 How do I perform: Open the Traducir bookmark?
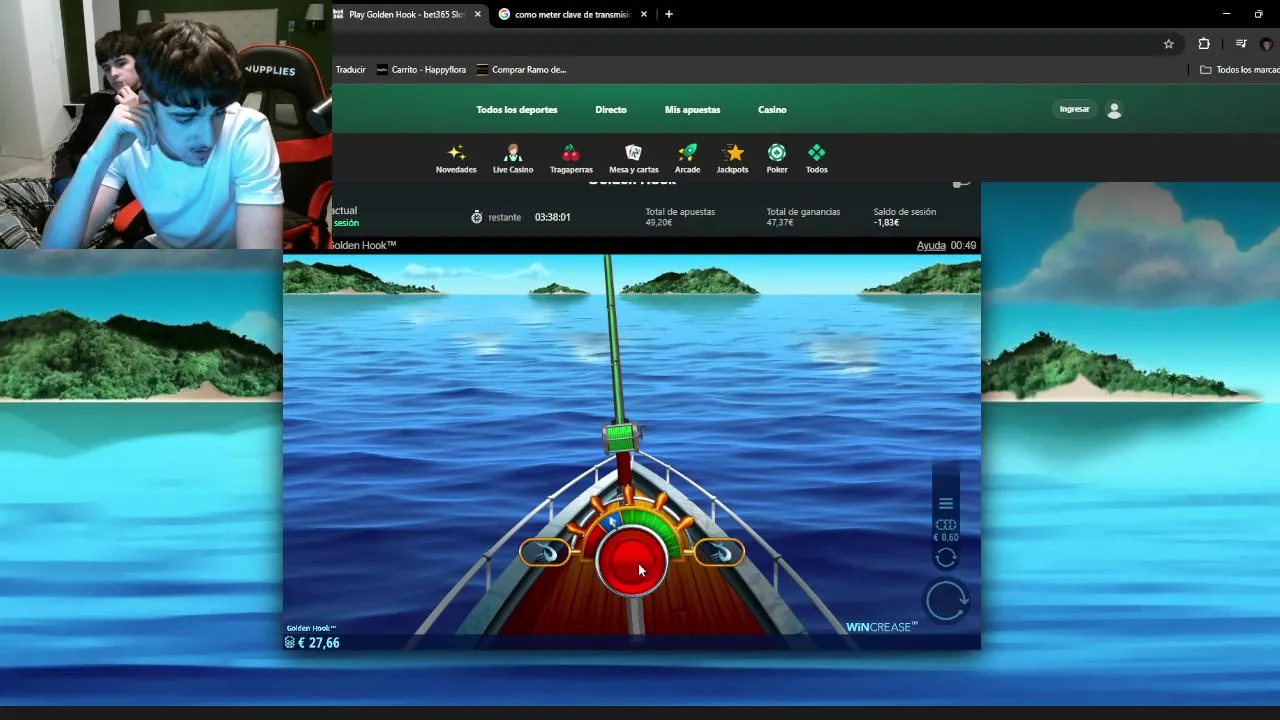[x=350, y=70]
